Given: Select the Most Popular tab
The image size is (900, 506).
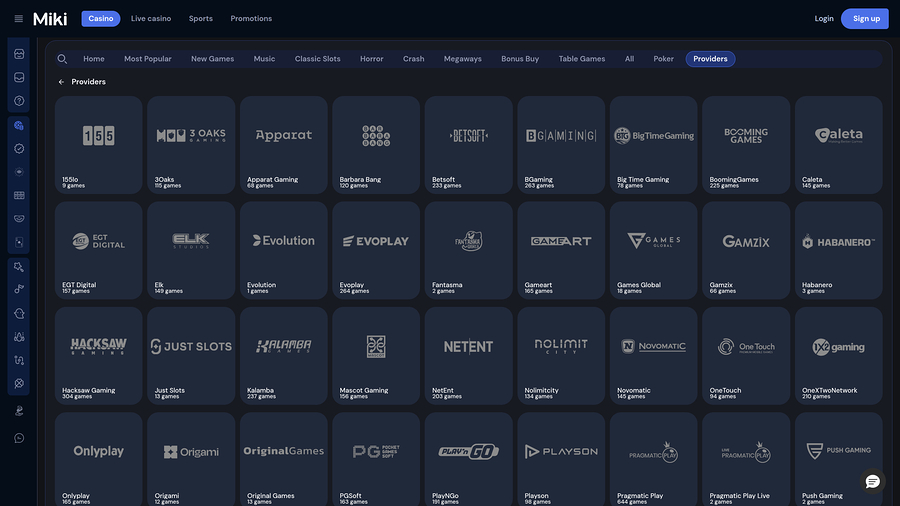Looking at the screenshot, I should (148, 59).
